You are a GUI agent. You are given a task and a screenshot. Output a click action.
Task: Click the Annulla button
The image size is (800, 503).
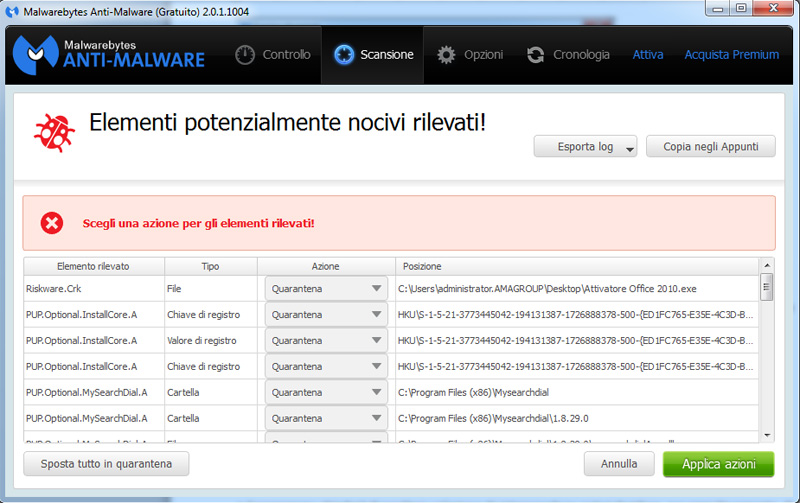(619, 464)
